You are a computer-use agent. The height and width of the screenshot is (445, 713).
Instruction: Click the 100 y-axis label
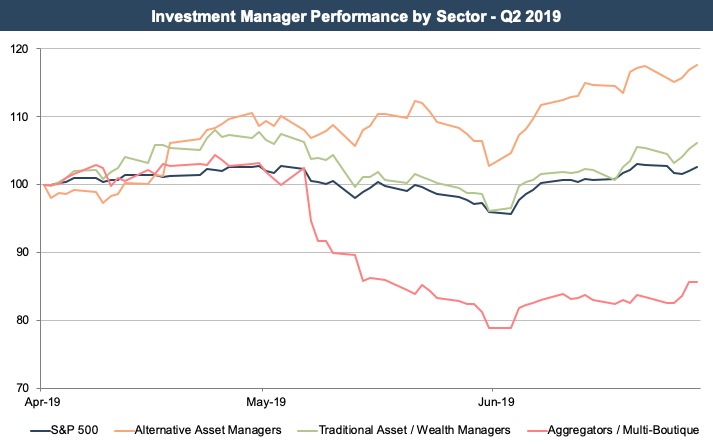[x=17, y=185]
